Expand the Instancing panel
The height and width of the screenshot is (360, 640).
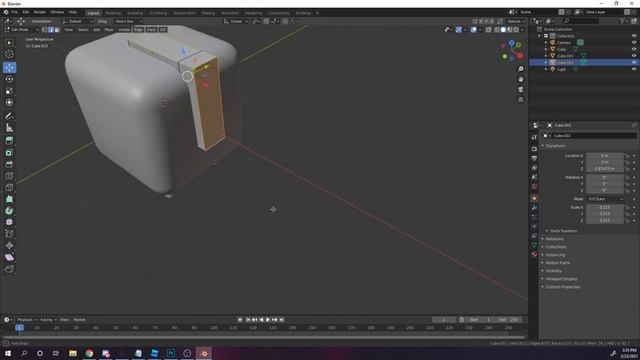(555, 255)
